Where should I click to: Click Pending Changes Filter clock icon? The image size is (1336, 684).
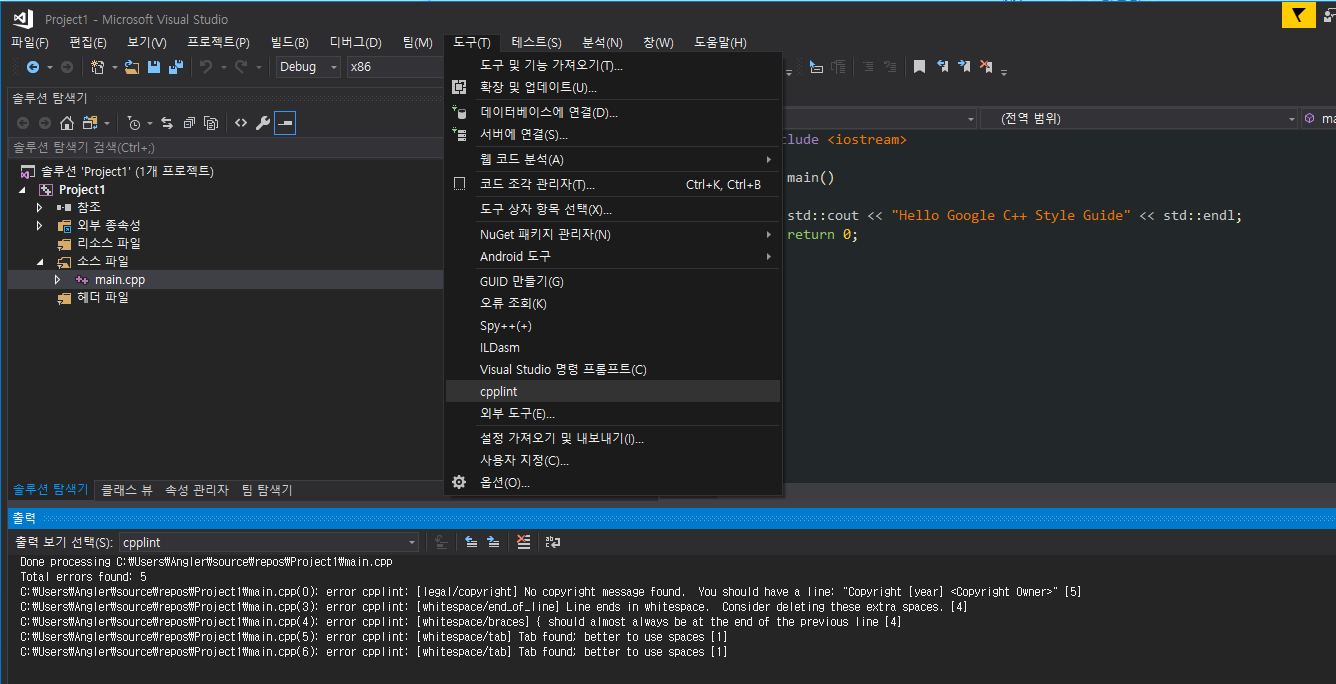pyautogui.click(x=135, y=123)
